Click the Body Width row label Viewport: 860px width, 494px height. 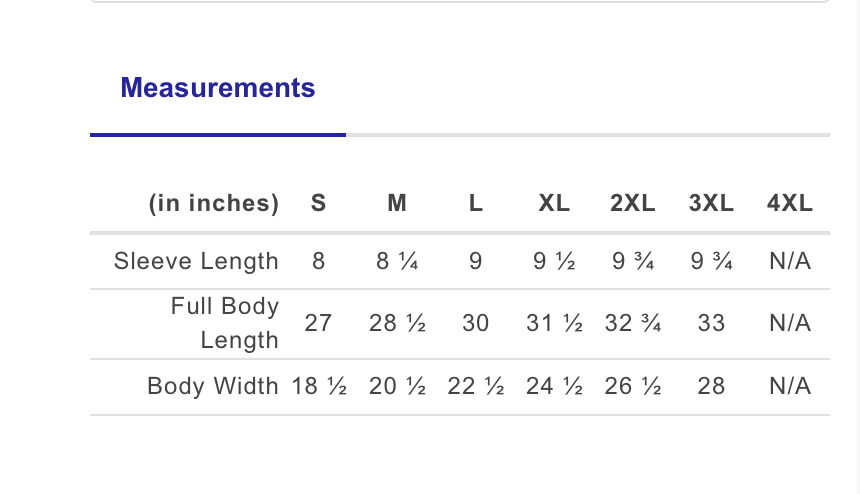213,386
